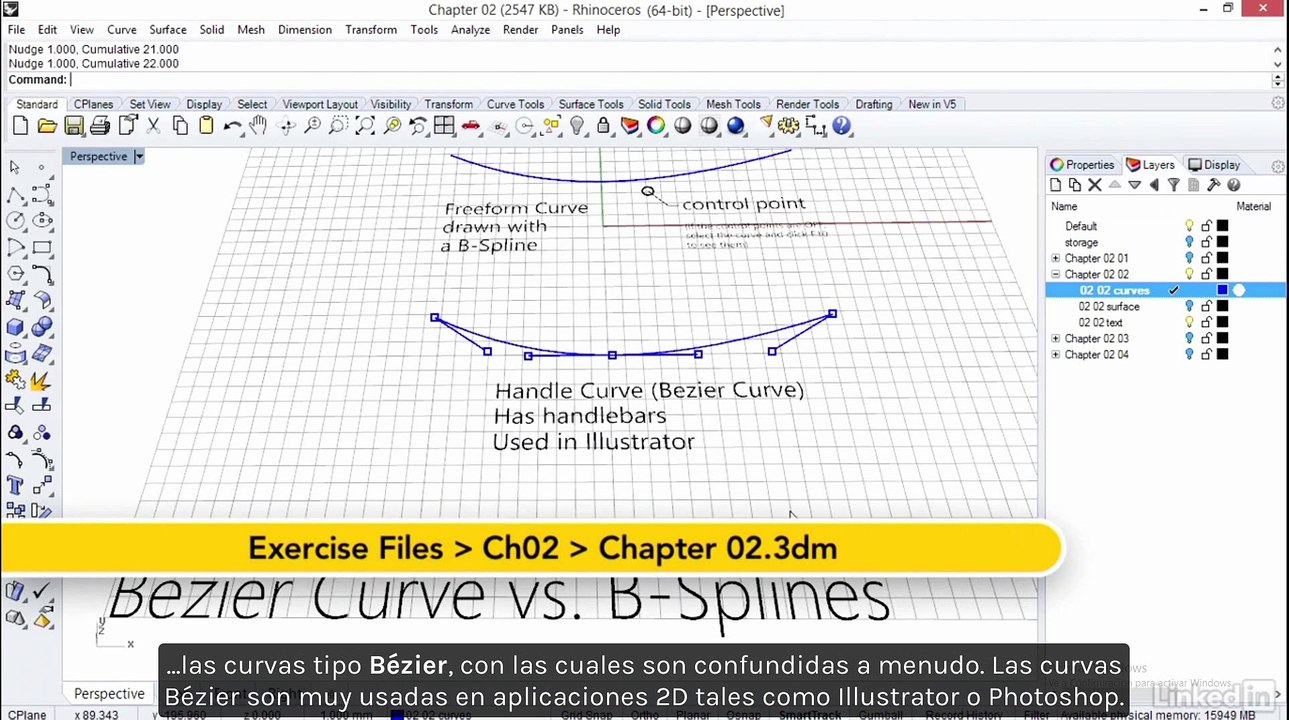Click the white material circle of 02 02 curves
Image resolution: width=1289 pixels, height=720 pixels.
1239,290
